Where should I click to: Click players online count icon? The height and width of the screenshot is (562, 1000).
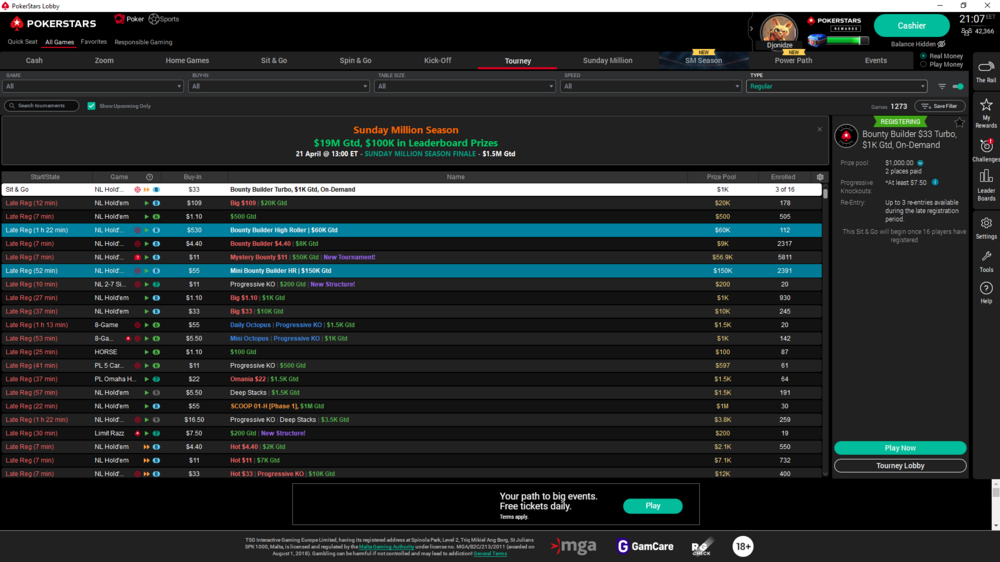point(966,31)
